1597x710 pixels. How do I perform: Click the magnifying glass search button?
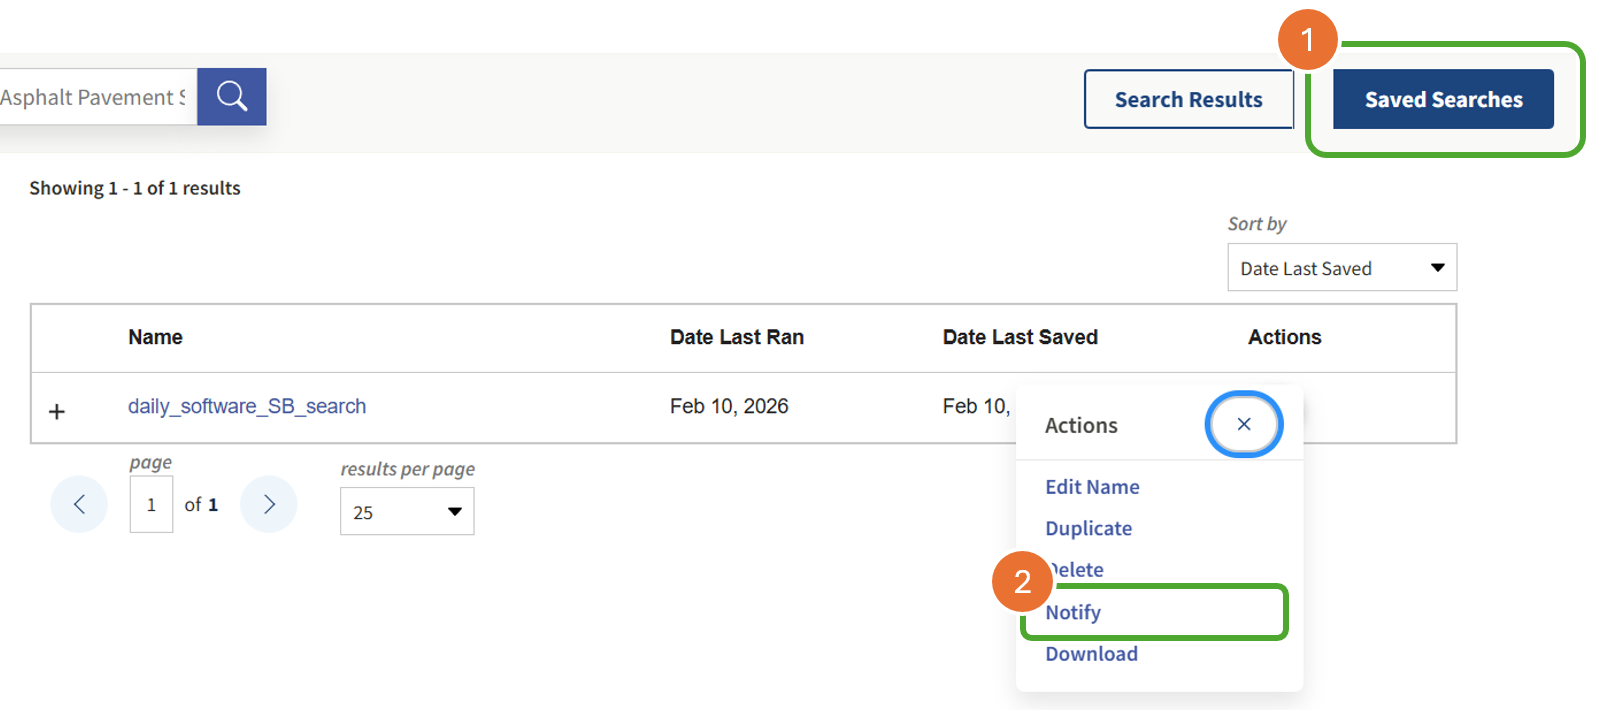pyautogui.click(x=231, y=97)
